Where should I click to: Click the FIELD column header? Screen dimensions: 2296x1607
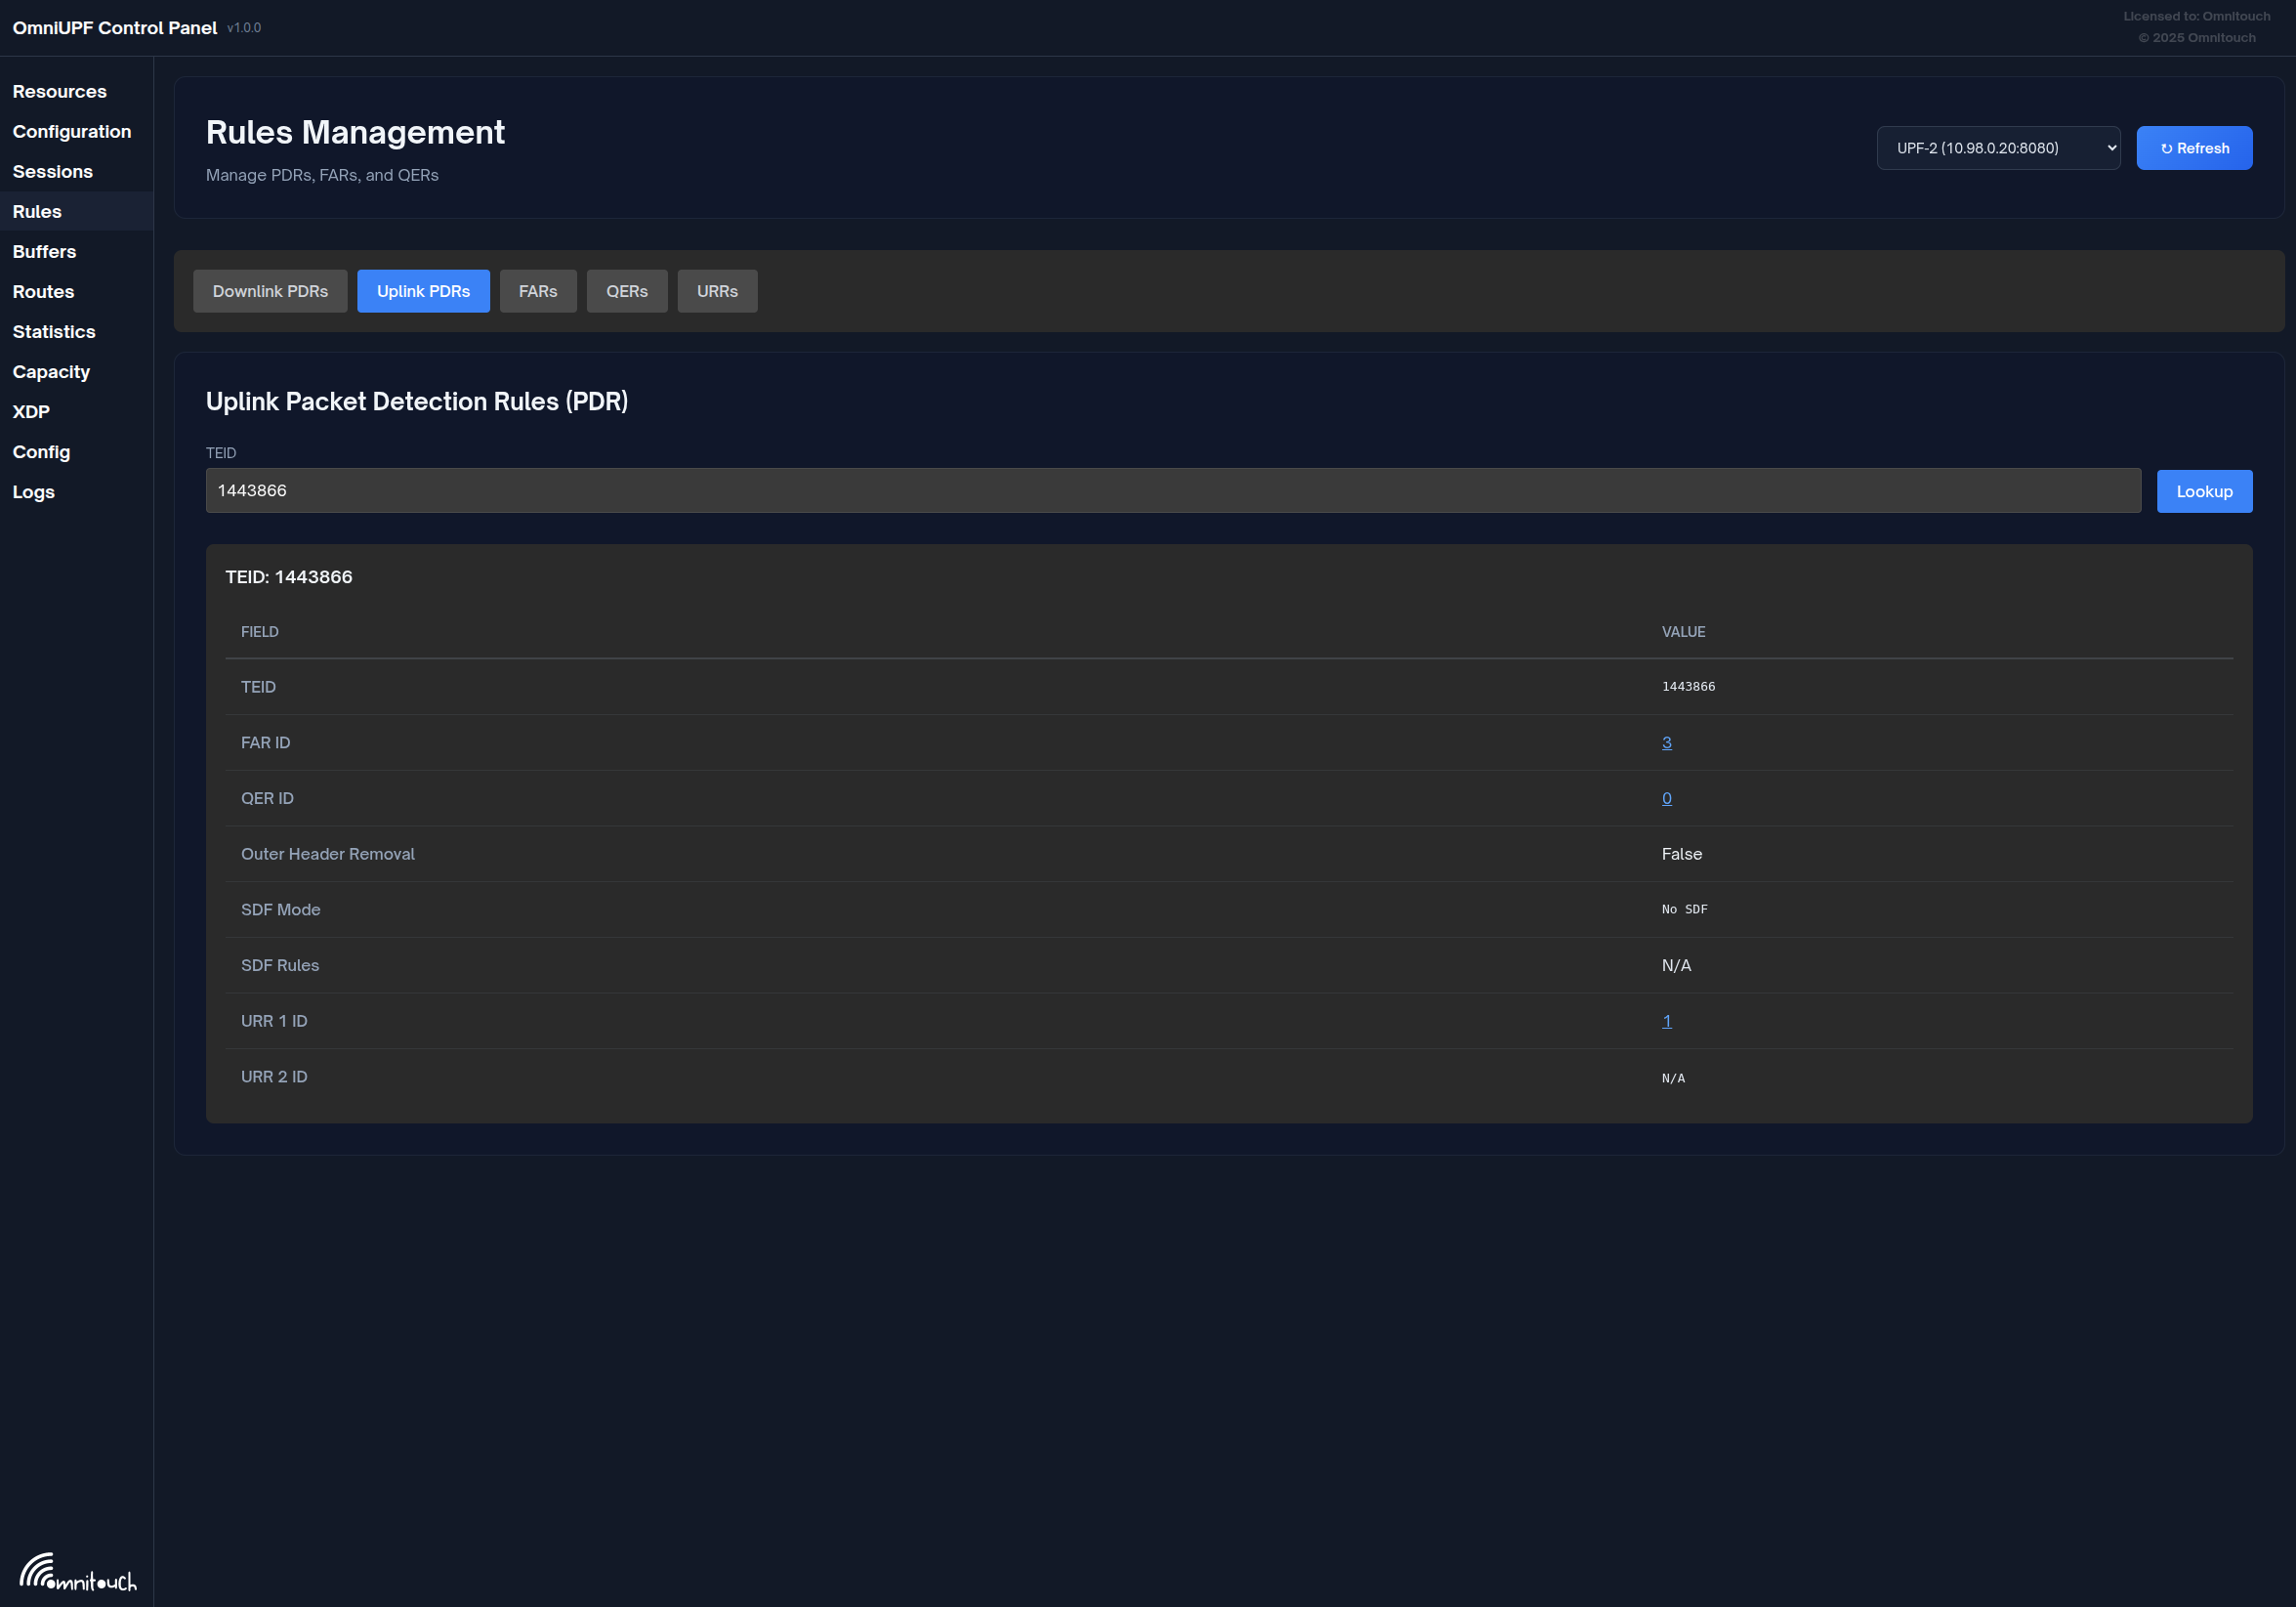pyautogui.click(x=260, y=632)
